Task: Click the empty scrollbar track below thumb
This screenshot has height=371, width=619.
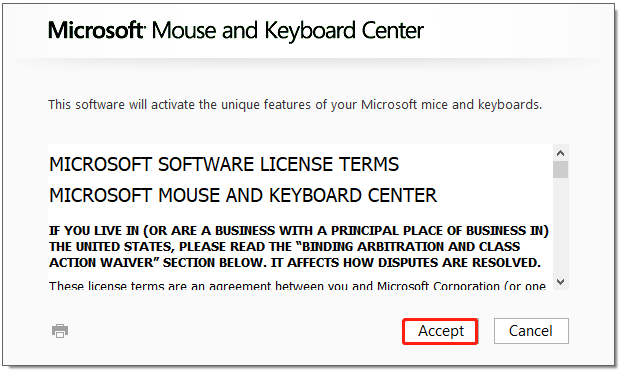Action: tap(561, 226)
